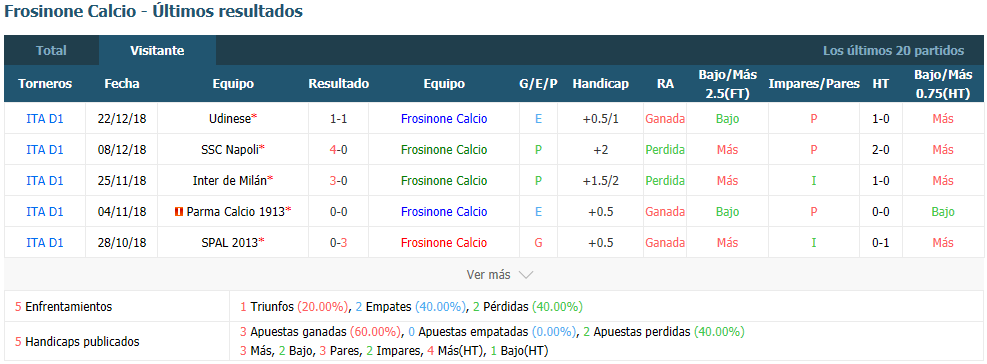Click the Los últimos 20 partidos label
Screen dimensions: 987x364
(893, 51)
